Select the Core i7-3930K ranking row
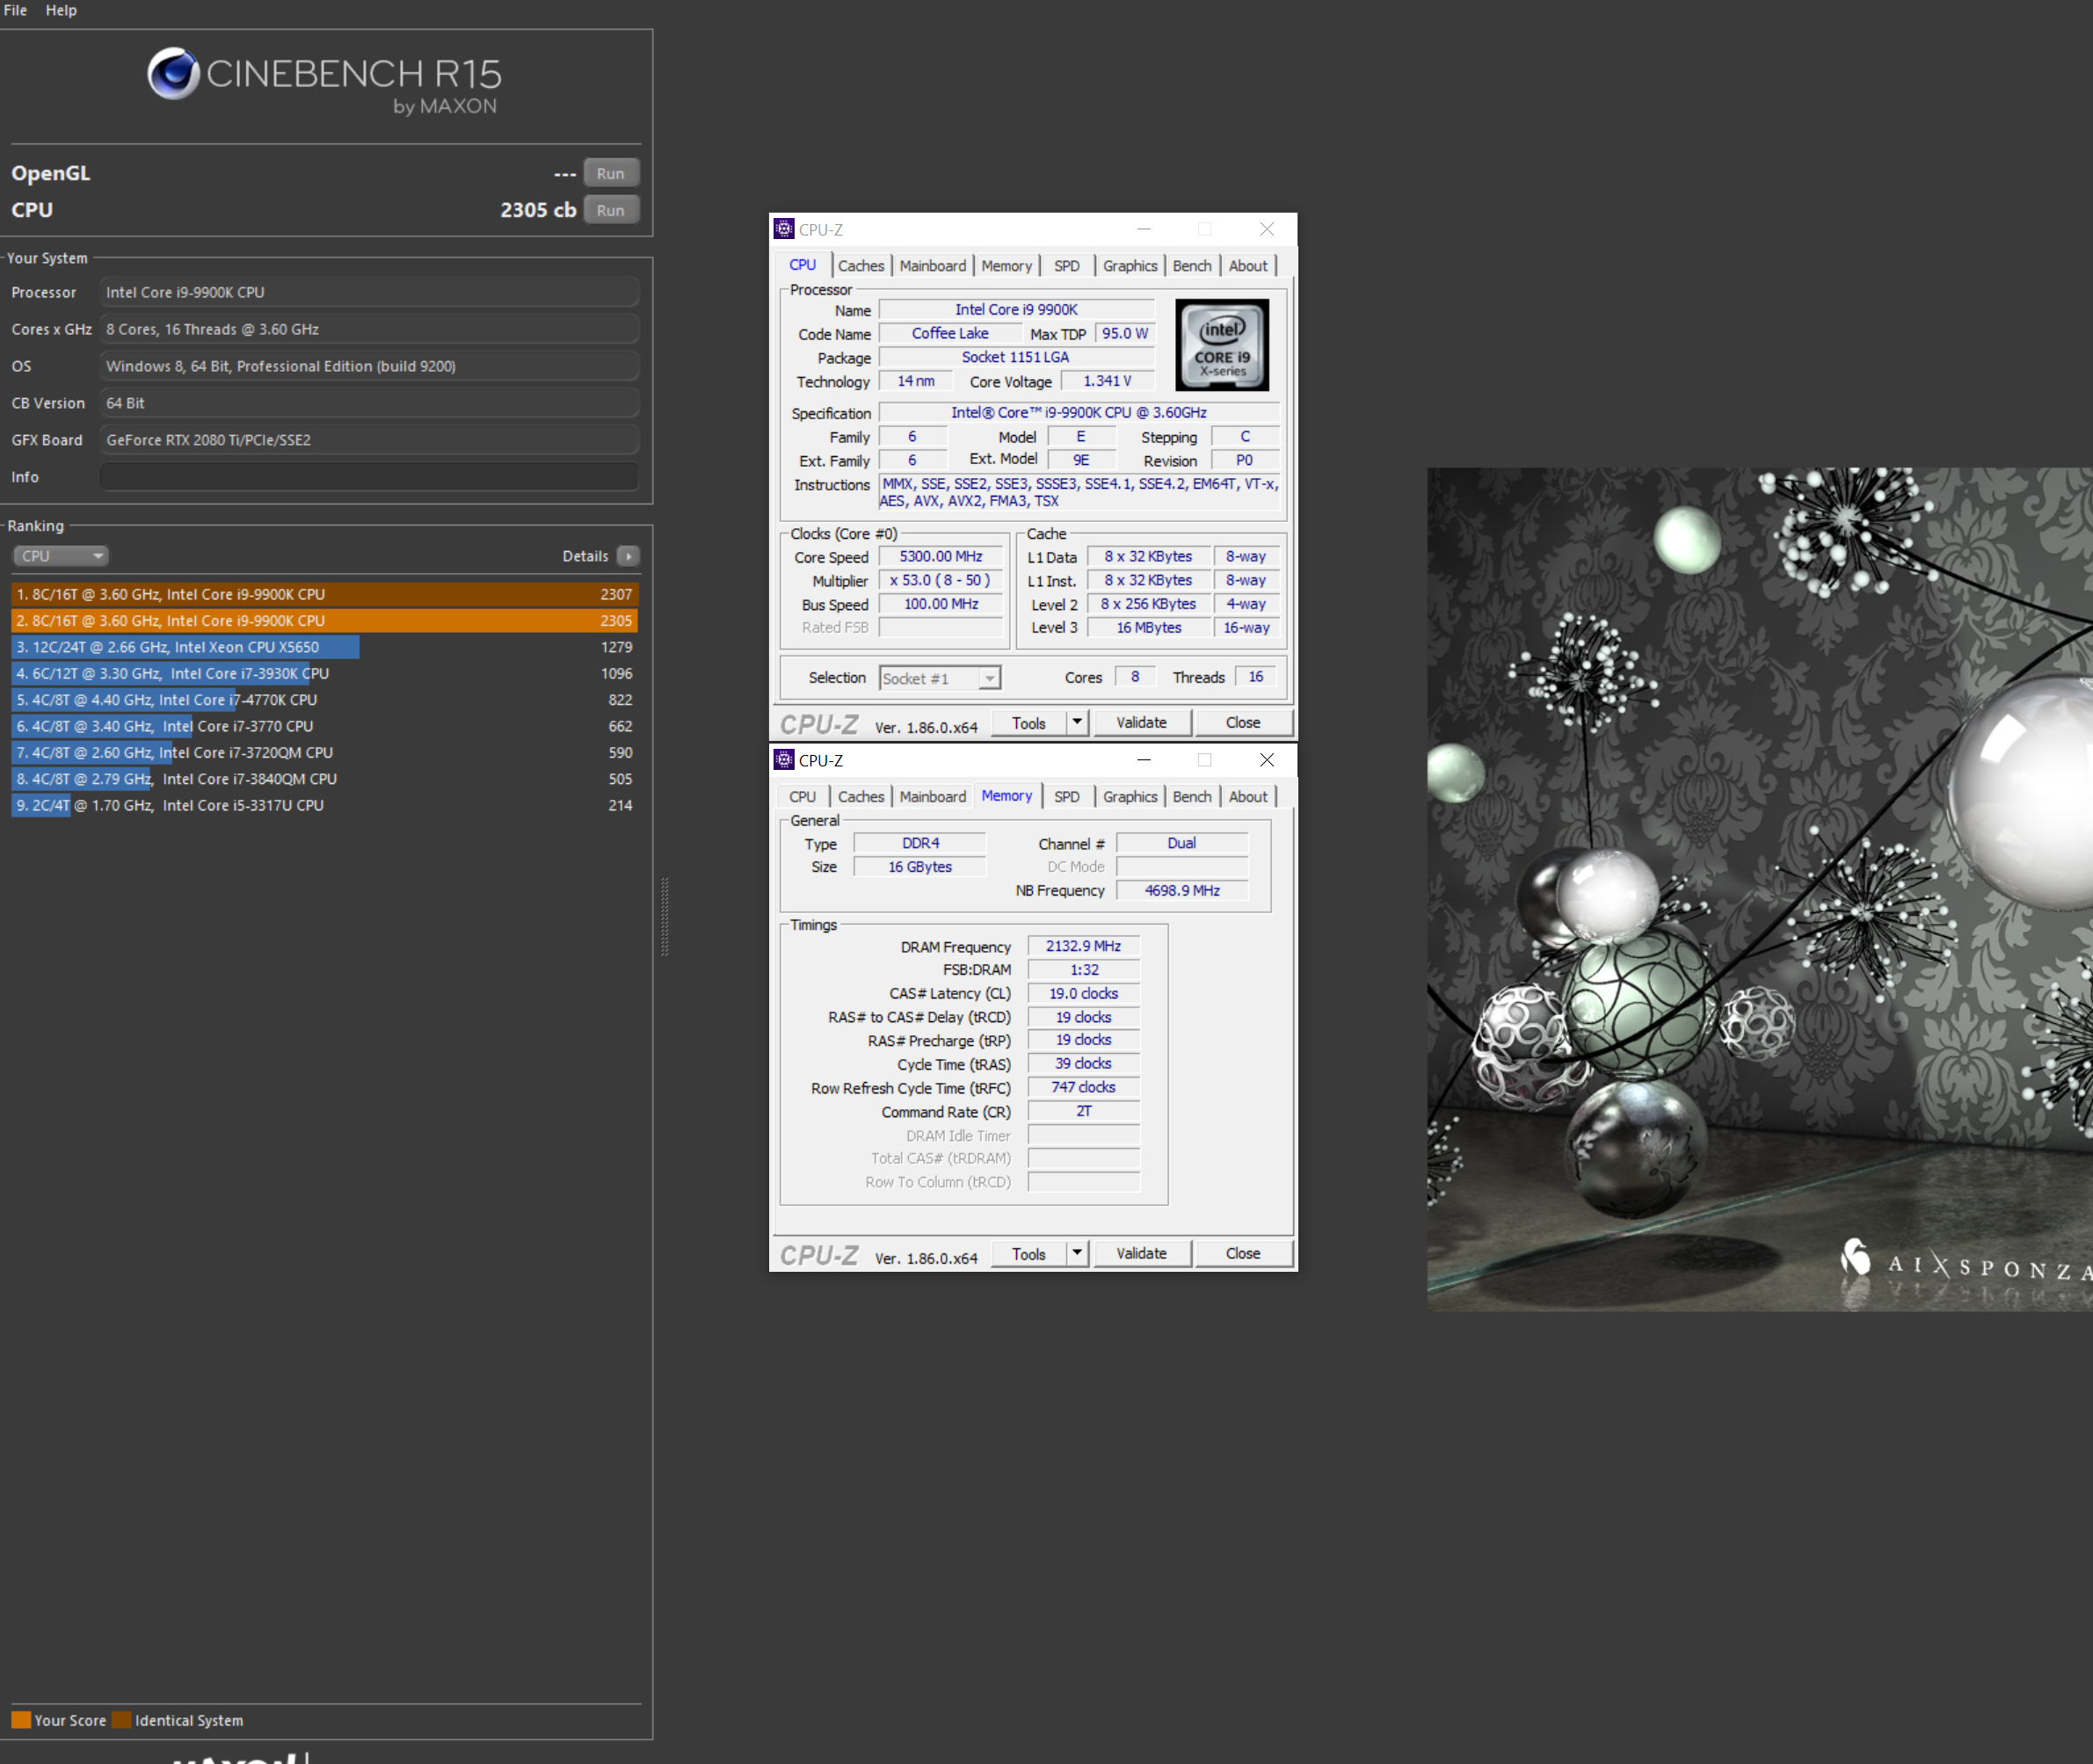 tap(324, 673)
